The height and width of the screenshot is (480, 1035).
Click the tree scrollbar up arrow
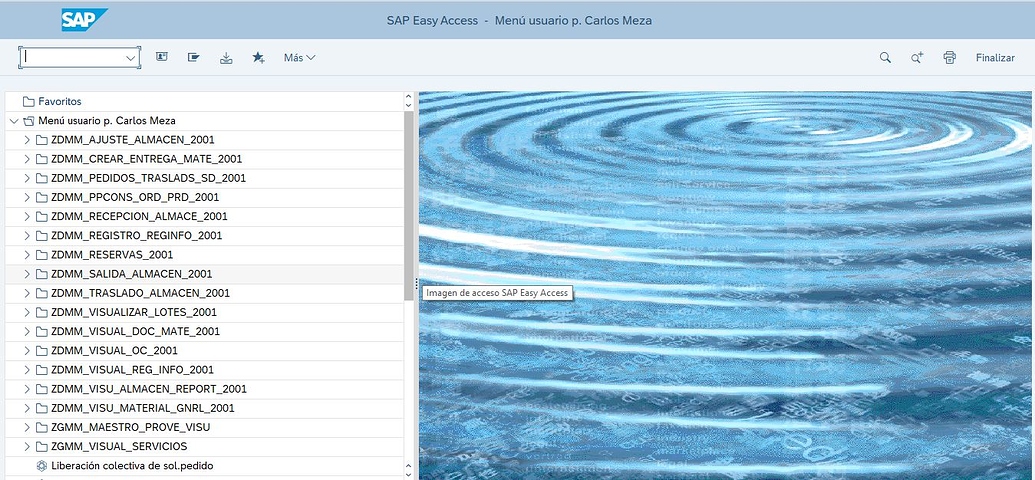point(408,96)
